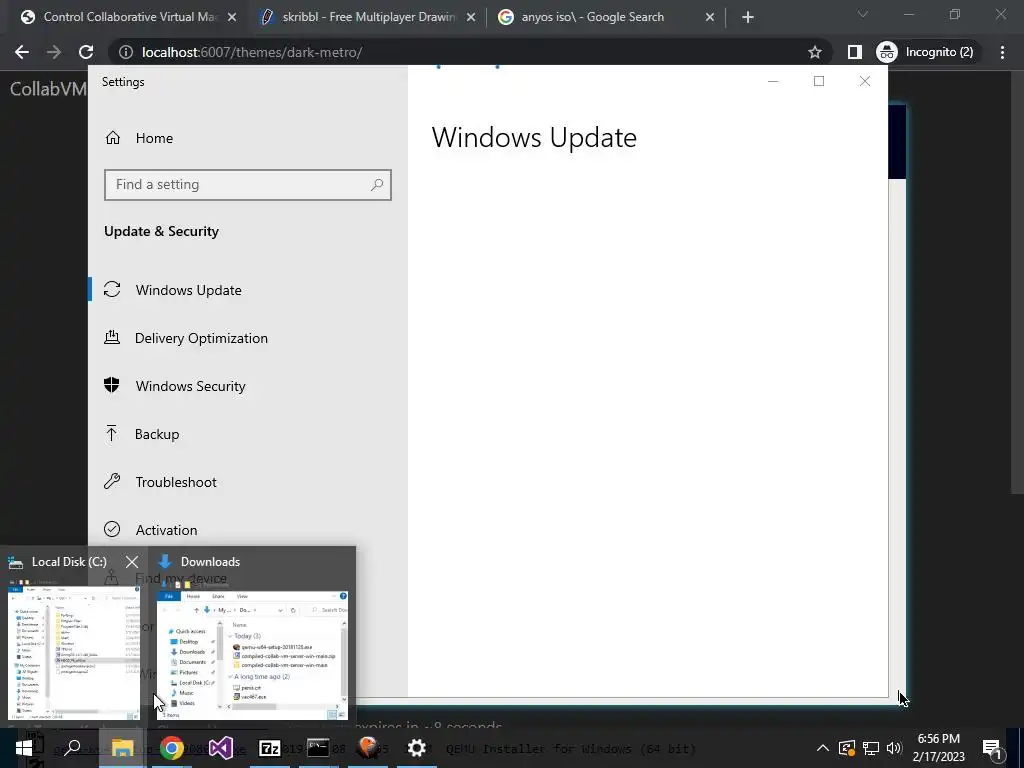
Task: Click File Explorer on the taskbar
Action: tap(122, 748)
